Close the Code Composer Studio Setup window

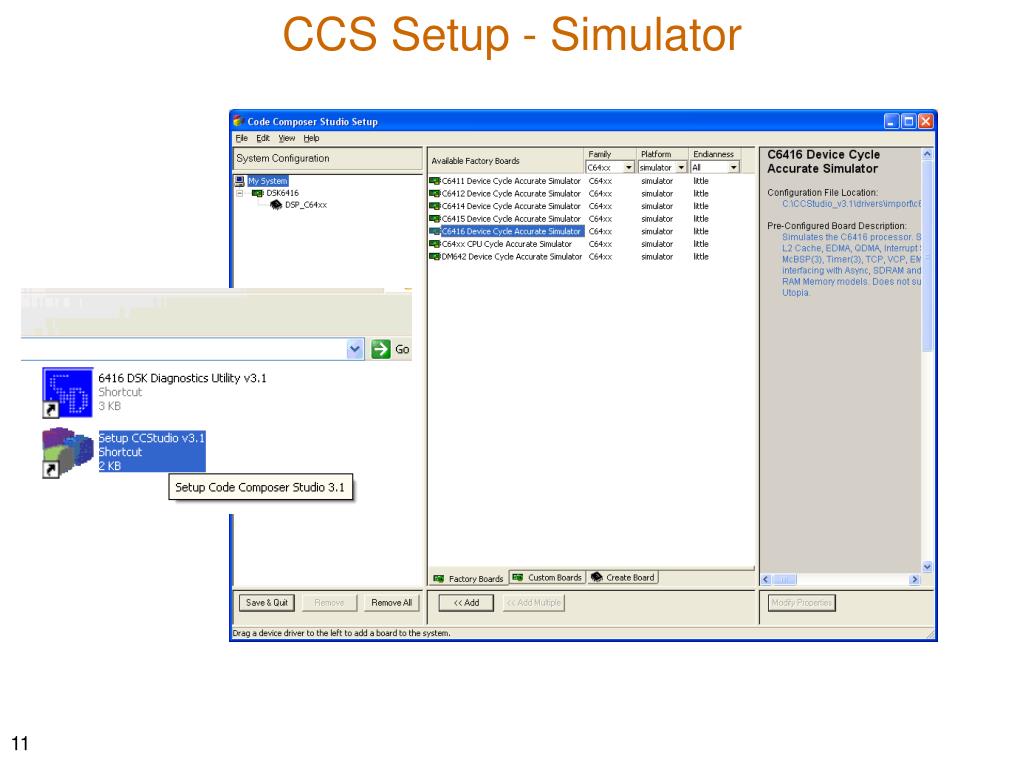(x=925, y=121)
